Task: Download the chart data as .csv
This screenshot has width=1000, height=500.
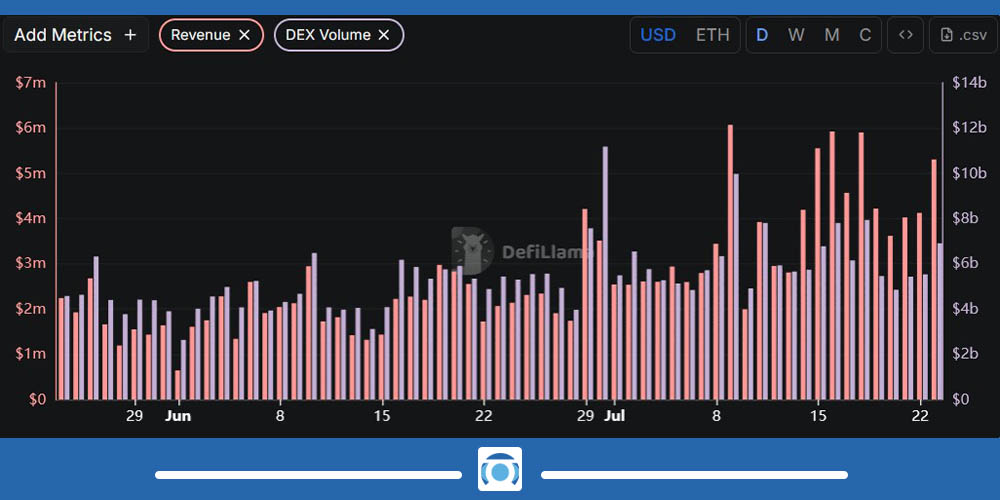Action: point(963,35)
